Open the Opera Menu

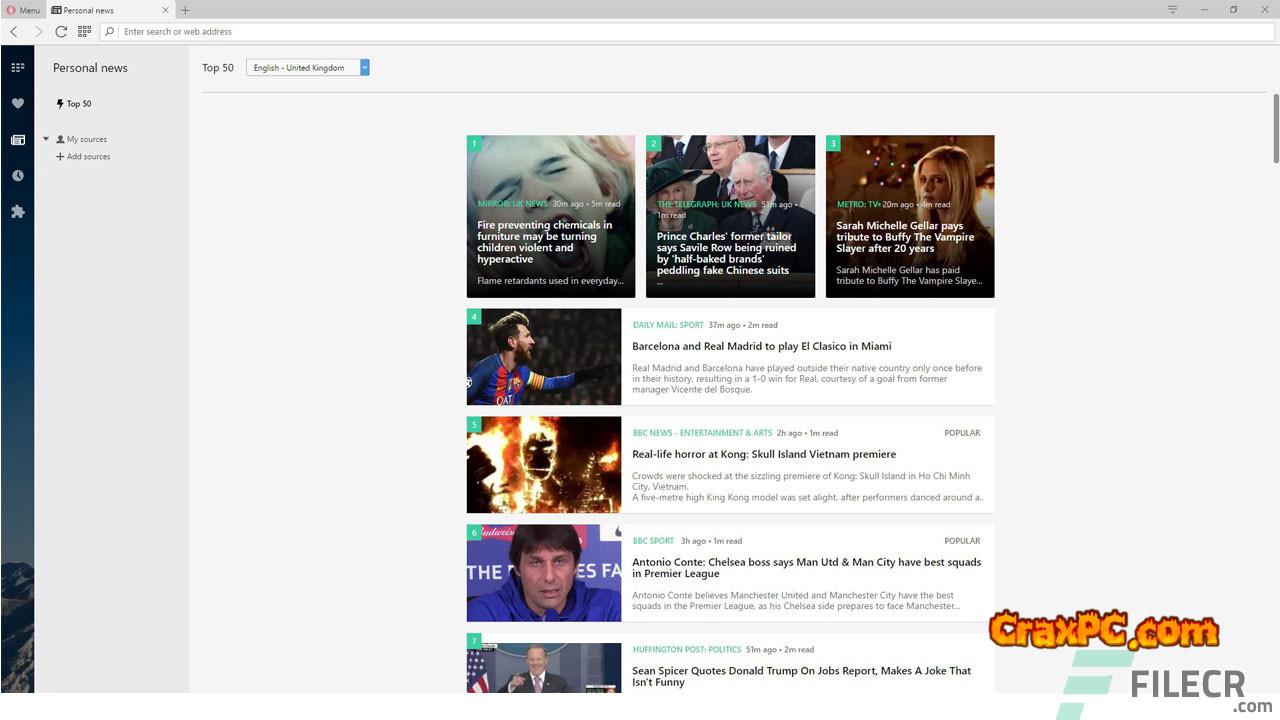click(23, 10)
